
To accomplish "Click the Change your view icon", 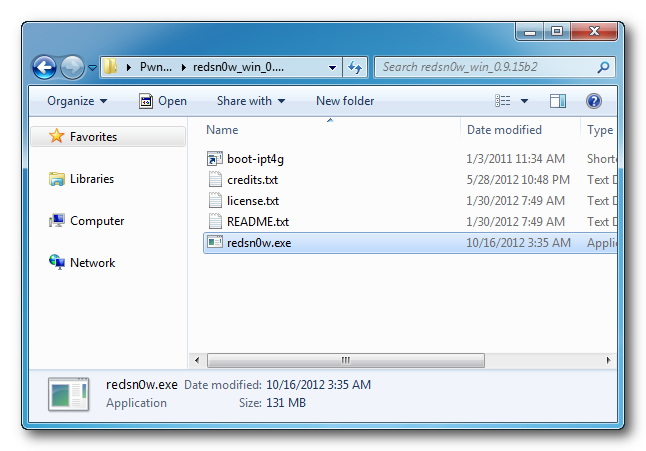I will coord(503,101).
